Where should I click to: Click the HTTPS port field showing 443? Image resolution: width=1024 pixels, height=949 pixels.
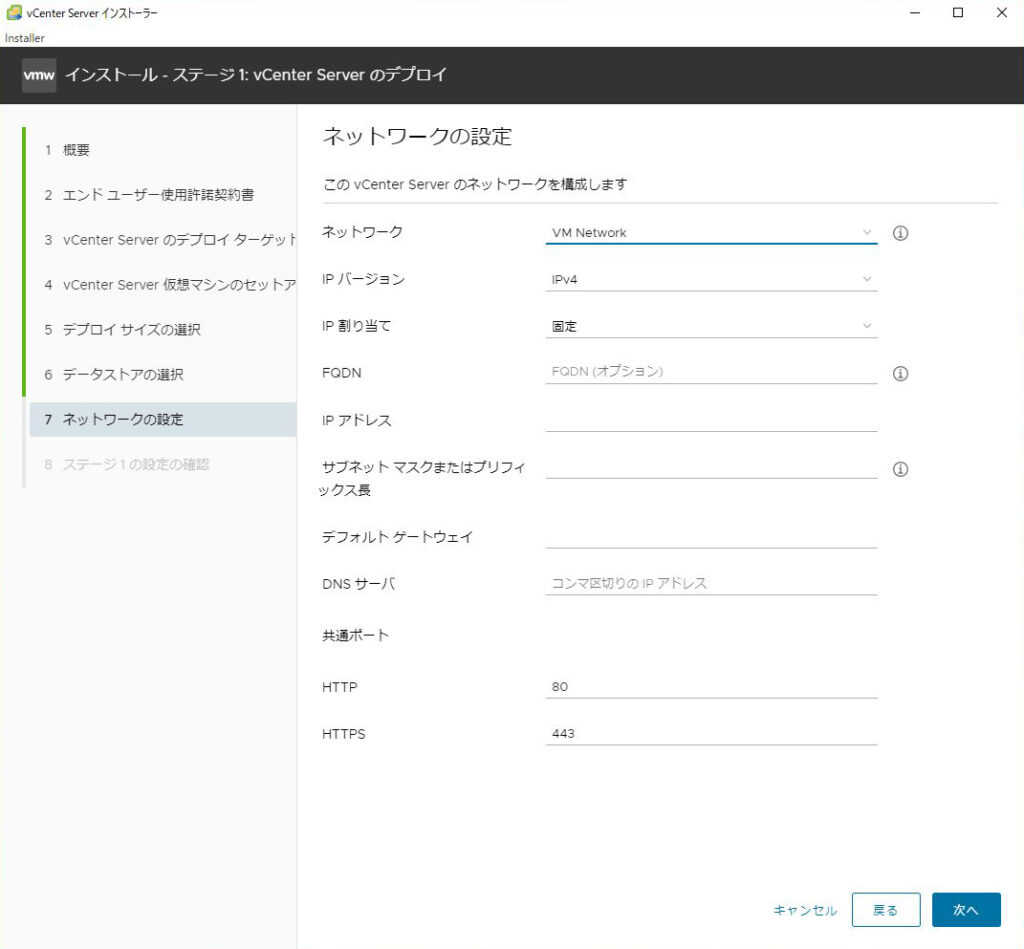(711, 733)
